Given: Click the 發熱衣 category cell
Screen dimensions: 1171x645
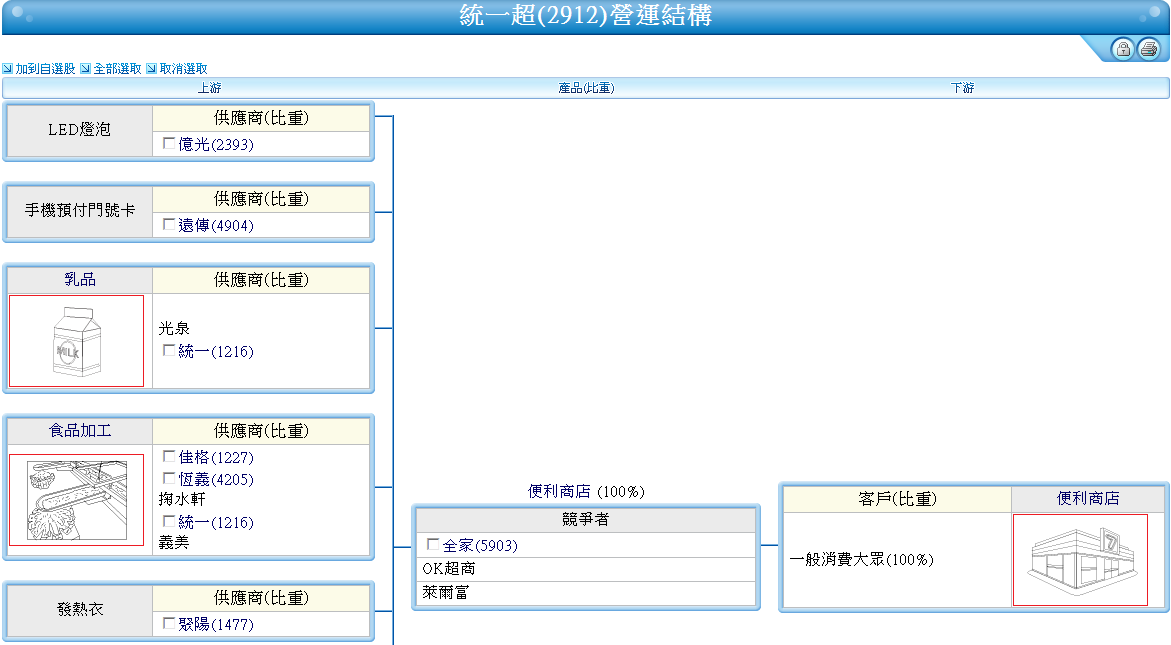Looking at the screenshot, I should tap(79, 609).
